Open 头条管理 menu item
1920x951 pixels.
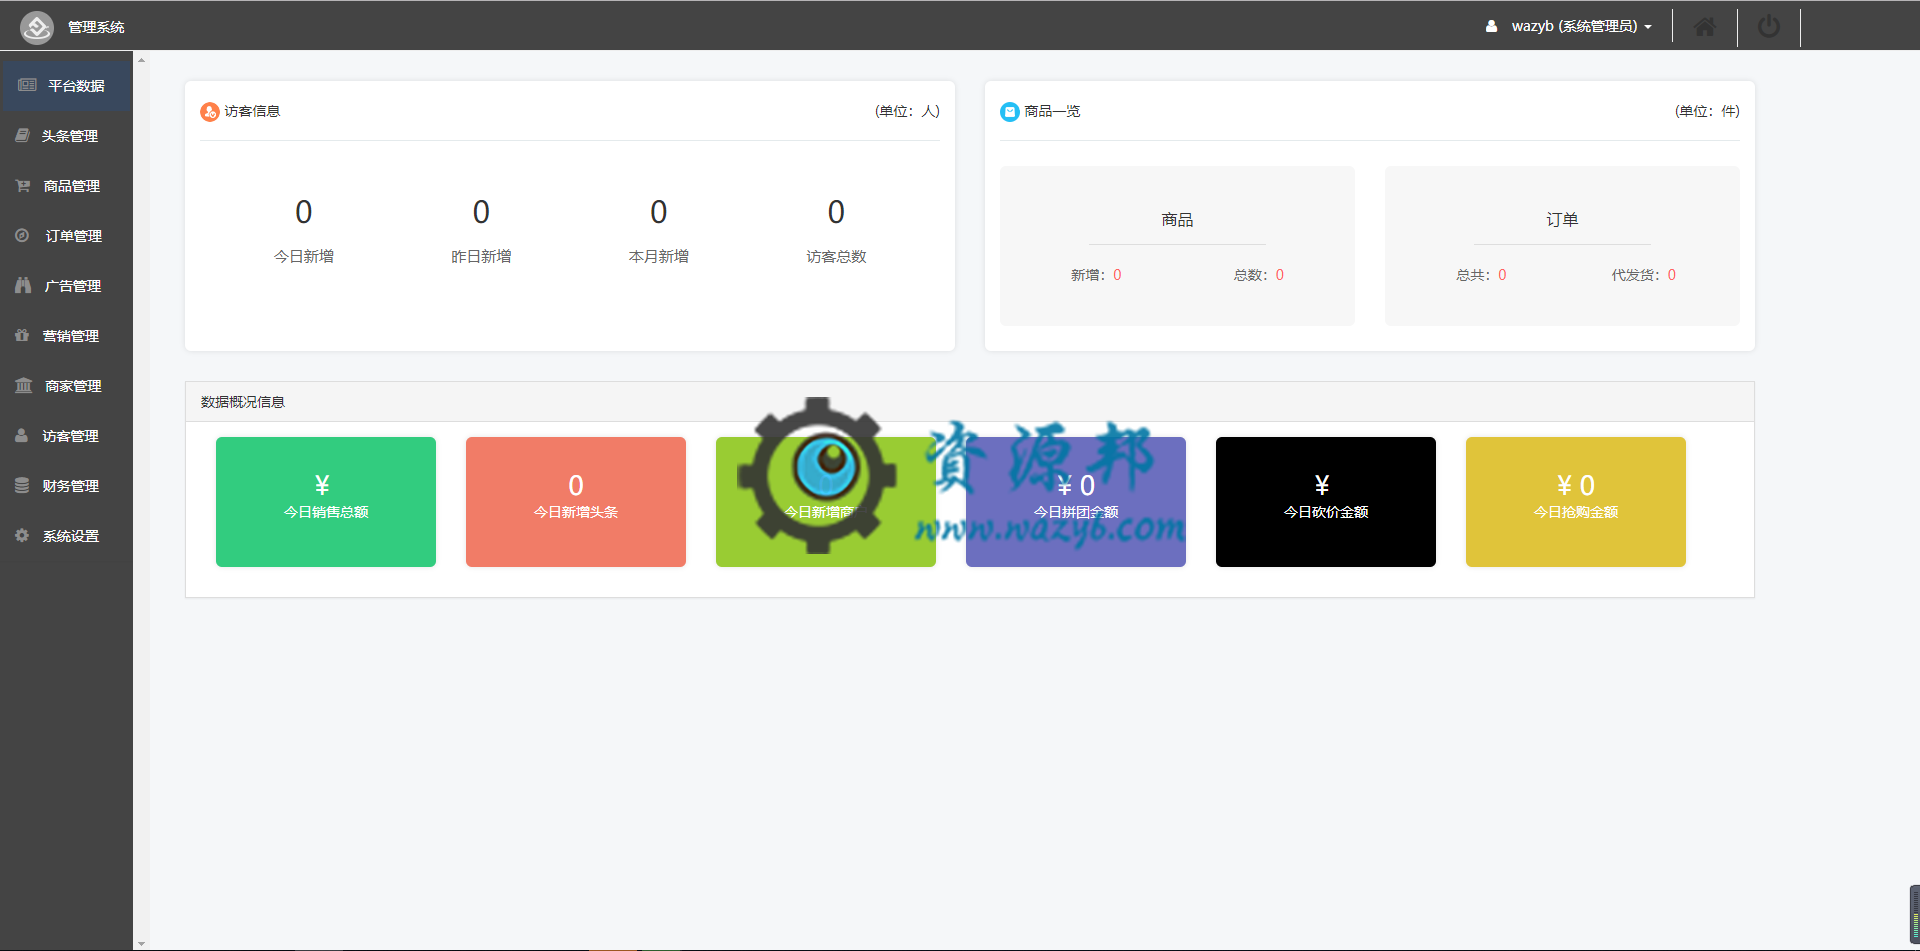tap(66, 136)
